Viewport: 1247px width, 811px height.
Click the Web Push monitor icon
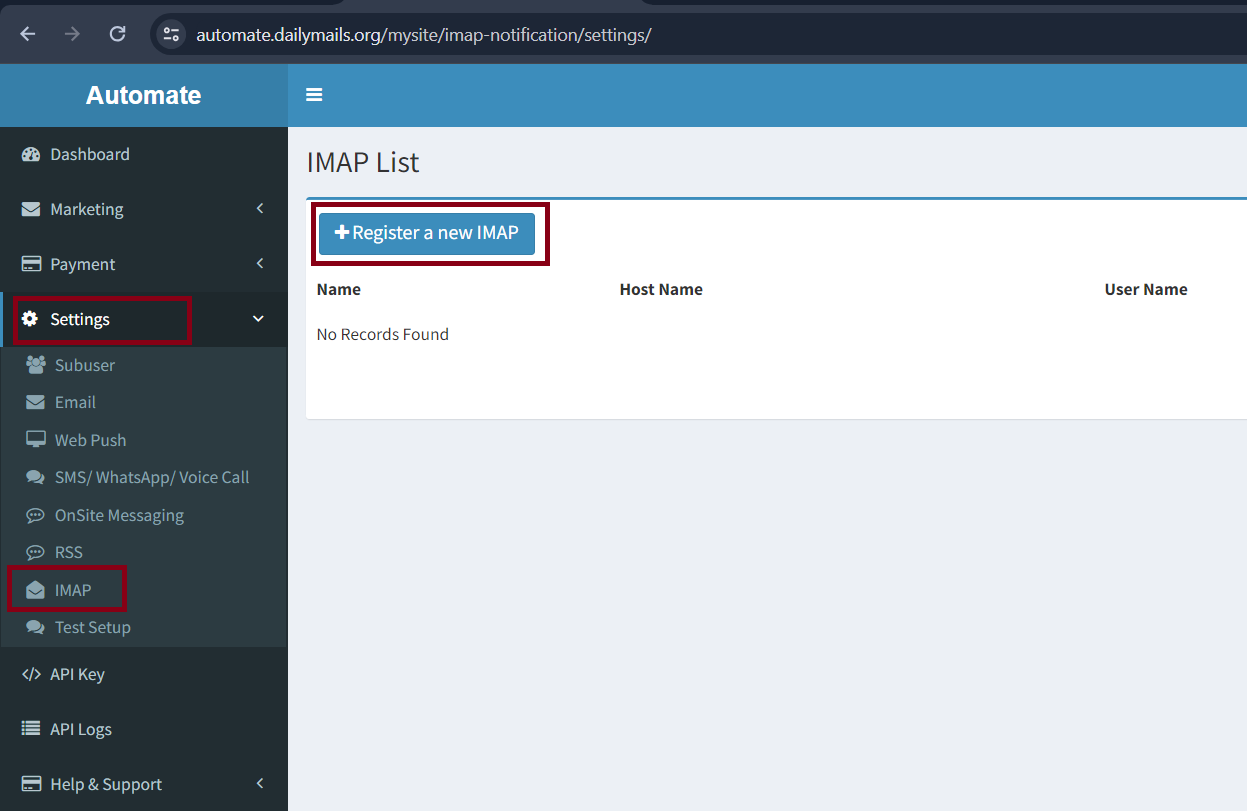(36, 440)
